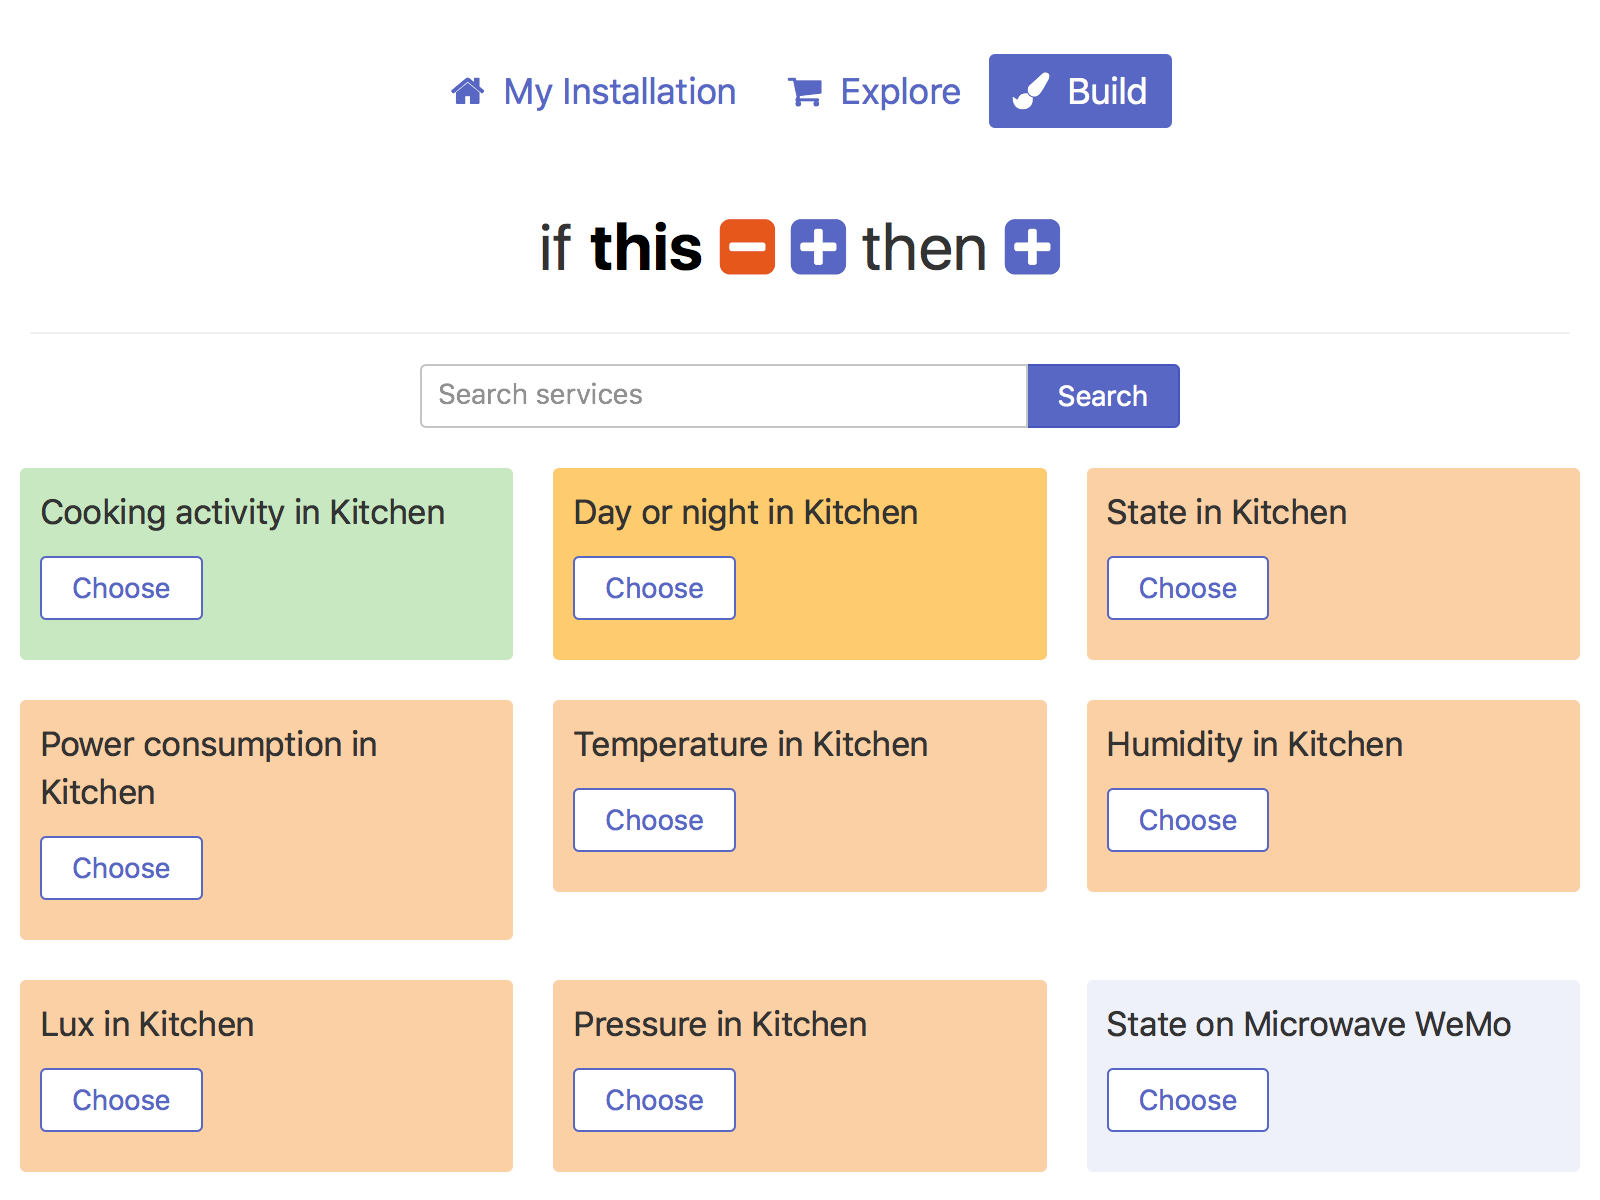This screenshot has width=1600, height=1200.
Task: Click the shopping cart icon beside Explore
Action: click(x=805, y=92)
